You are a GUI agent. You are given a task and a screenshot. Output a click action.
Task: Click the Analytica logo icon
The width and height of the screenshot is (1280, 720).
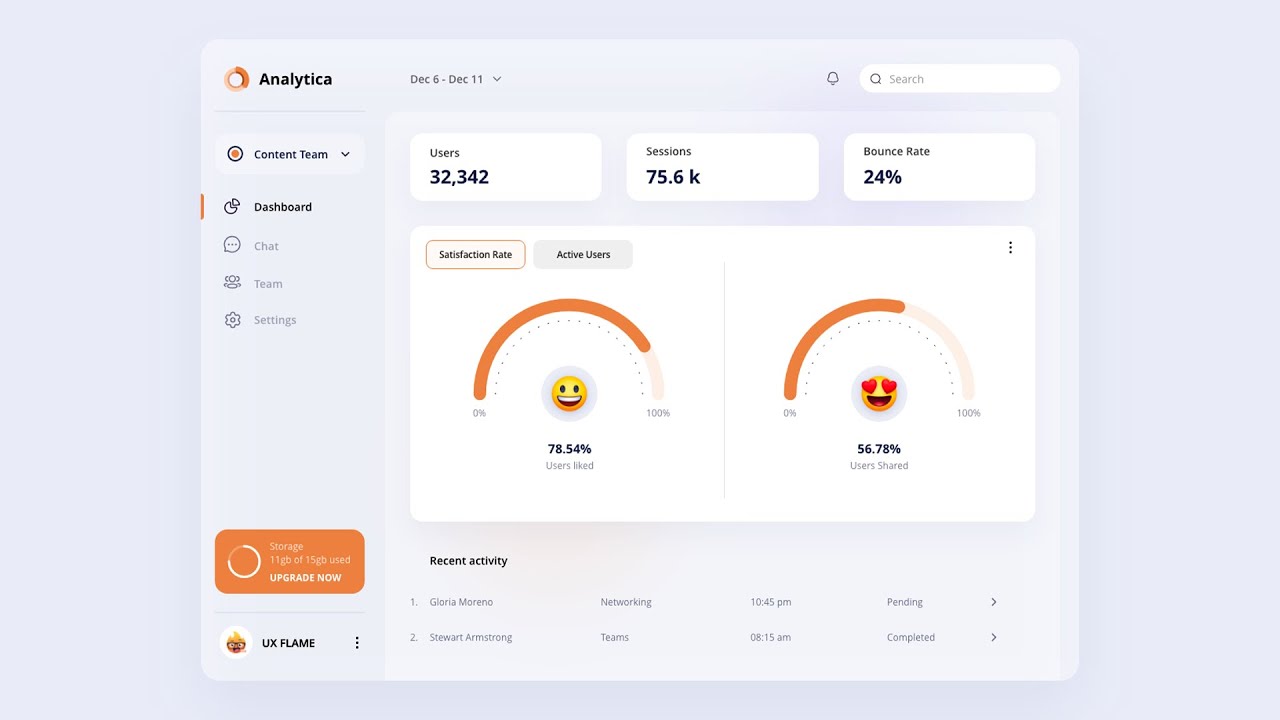[x=236, y=79]
